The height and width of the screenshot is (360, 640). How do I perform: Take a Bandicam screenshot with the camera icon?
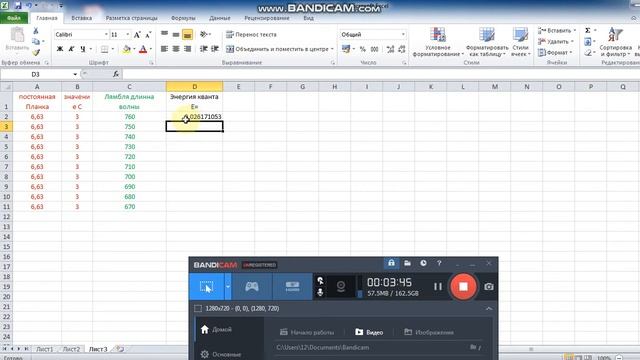[x=489, y=287]
